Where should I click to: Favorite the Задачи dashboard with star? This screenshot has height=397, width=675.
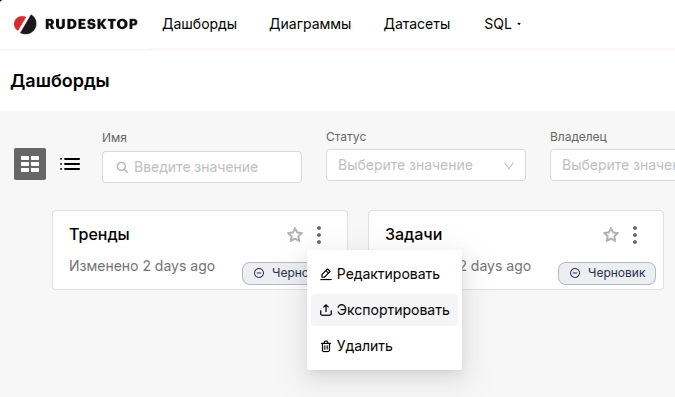[611, 235]
